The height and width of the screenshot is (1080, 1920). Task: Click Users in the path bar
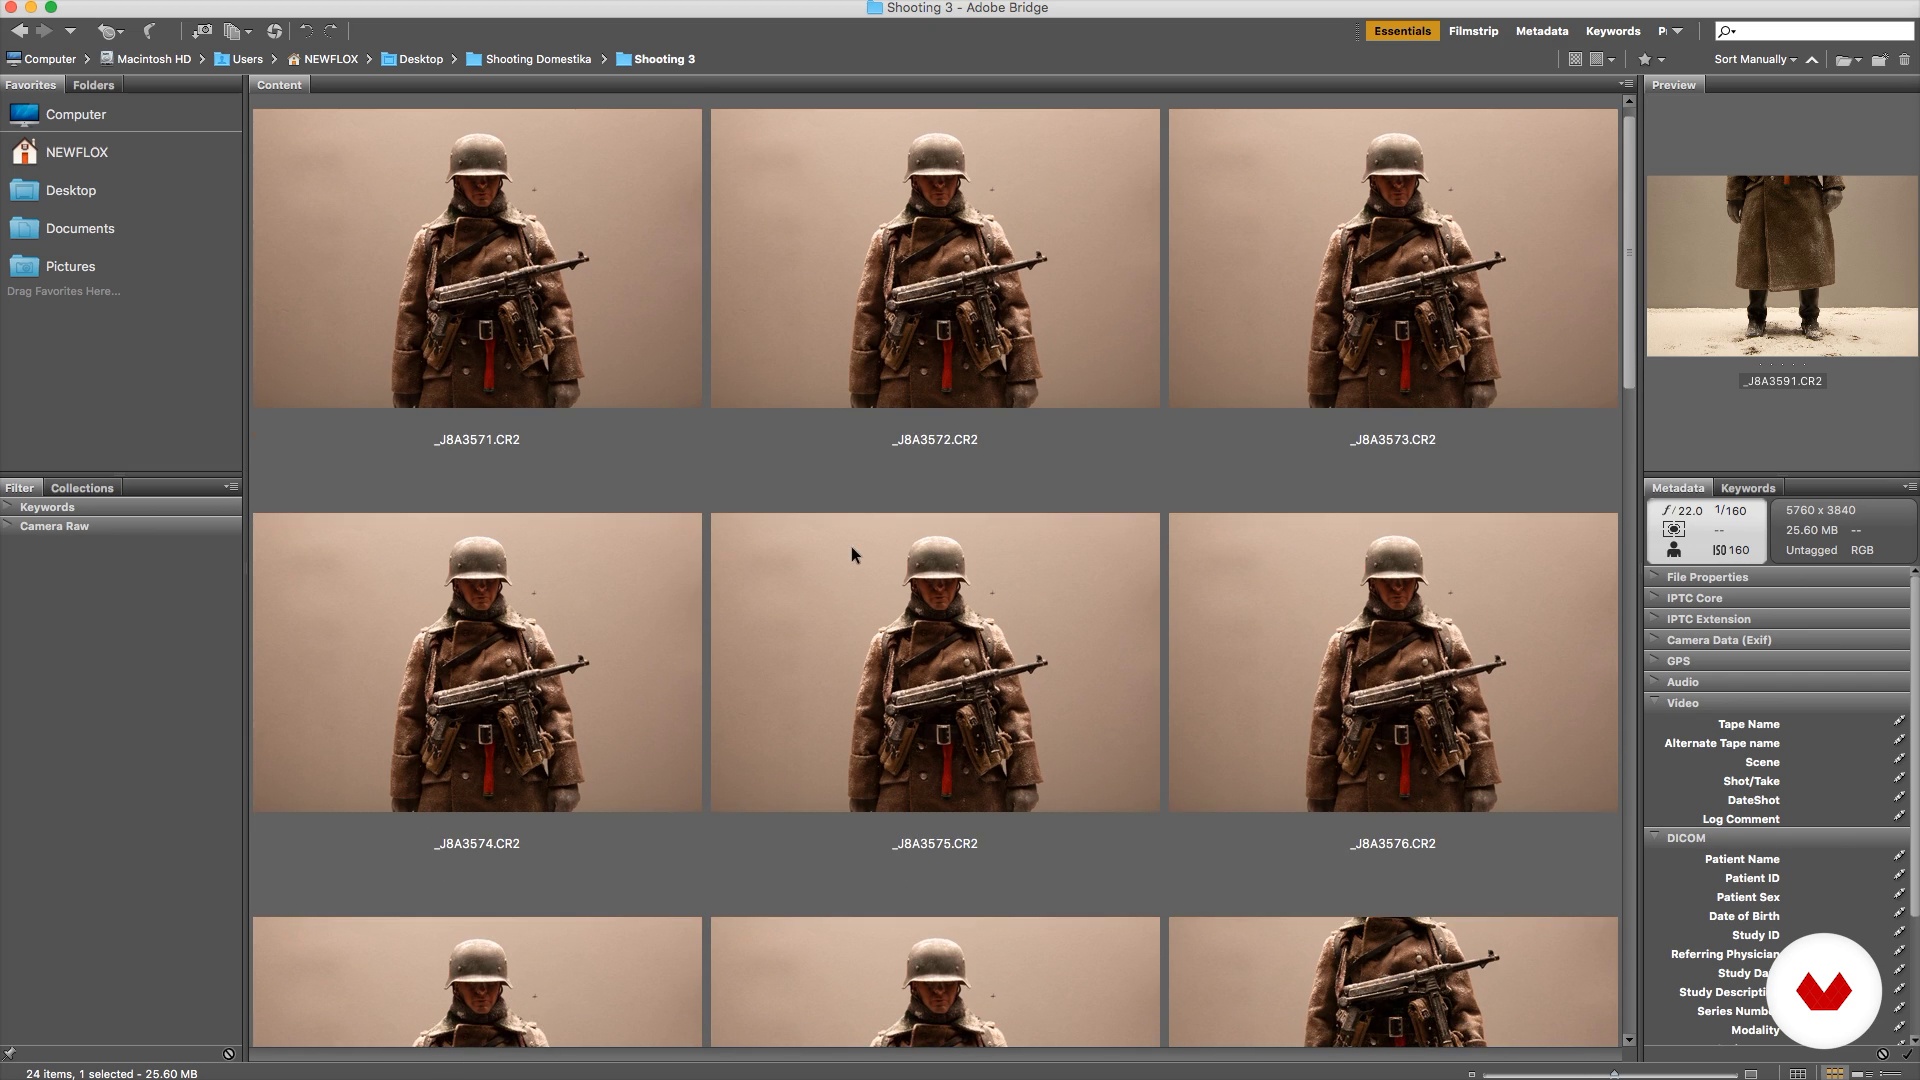pyautogui.click(x=239, y=59)
